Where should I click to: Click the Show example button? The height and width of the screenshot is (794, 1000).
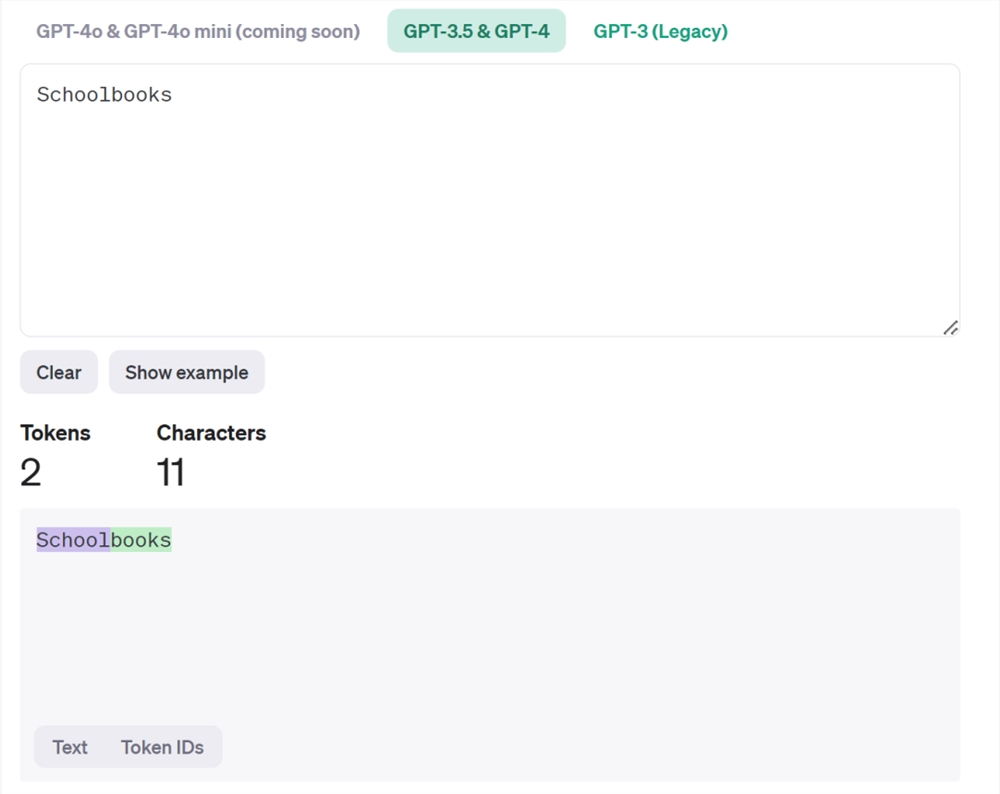186,373
